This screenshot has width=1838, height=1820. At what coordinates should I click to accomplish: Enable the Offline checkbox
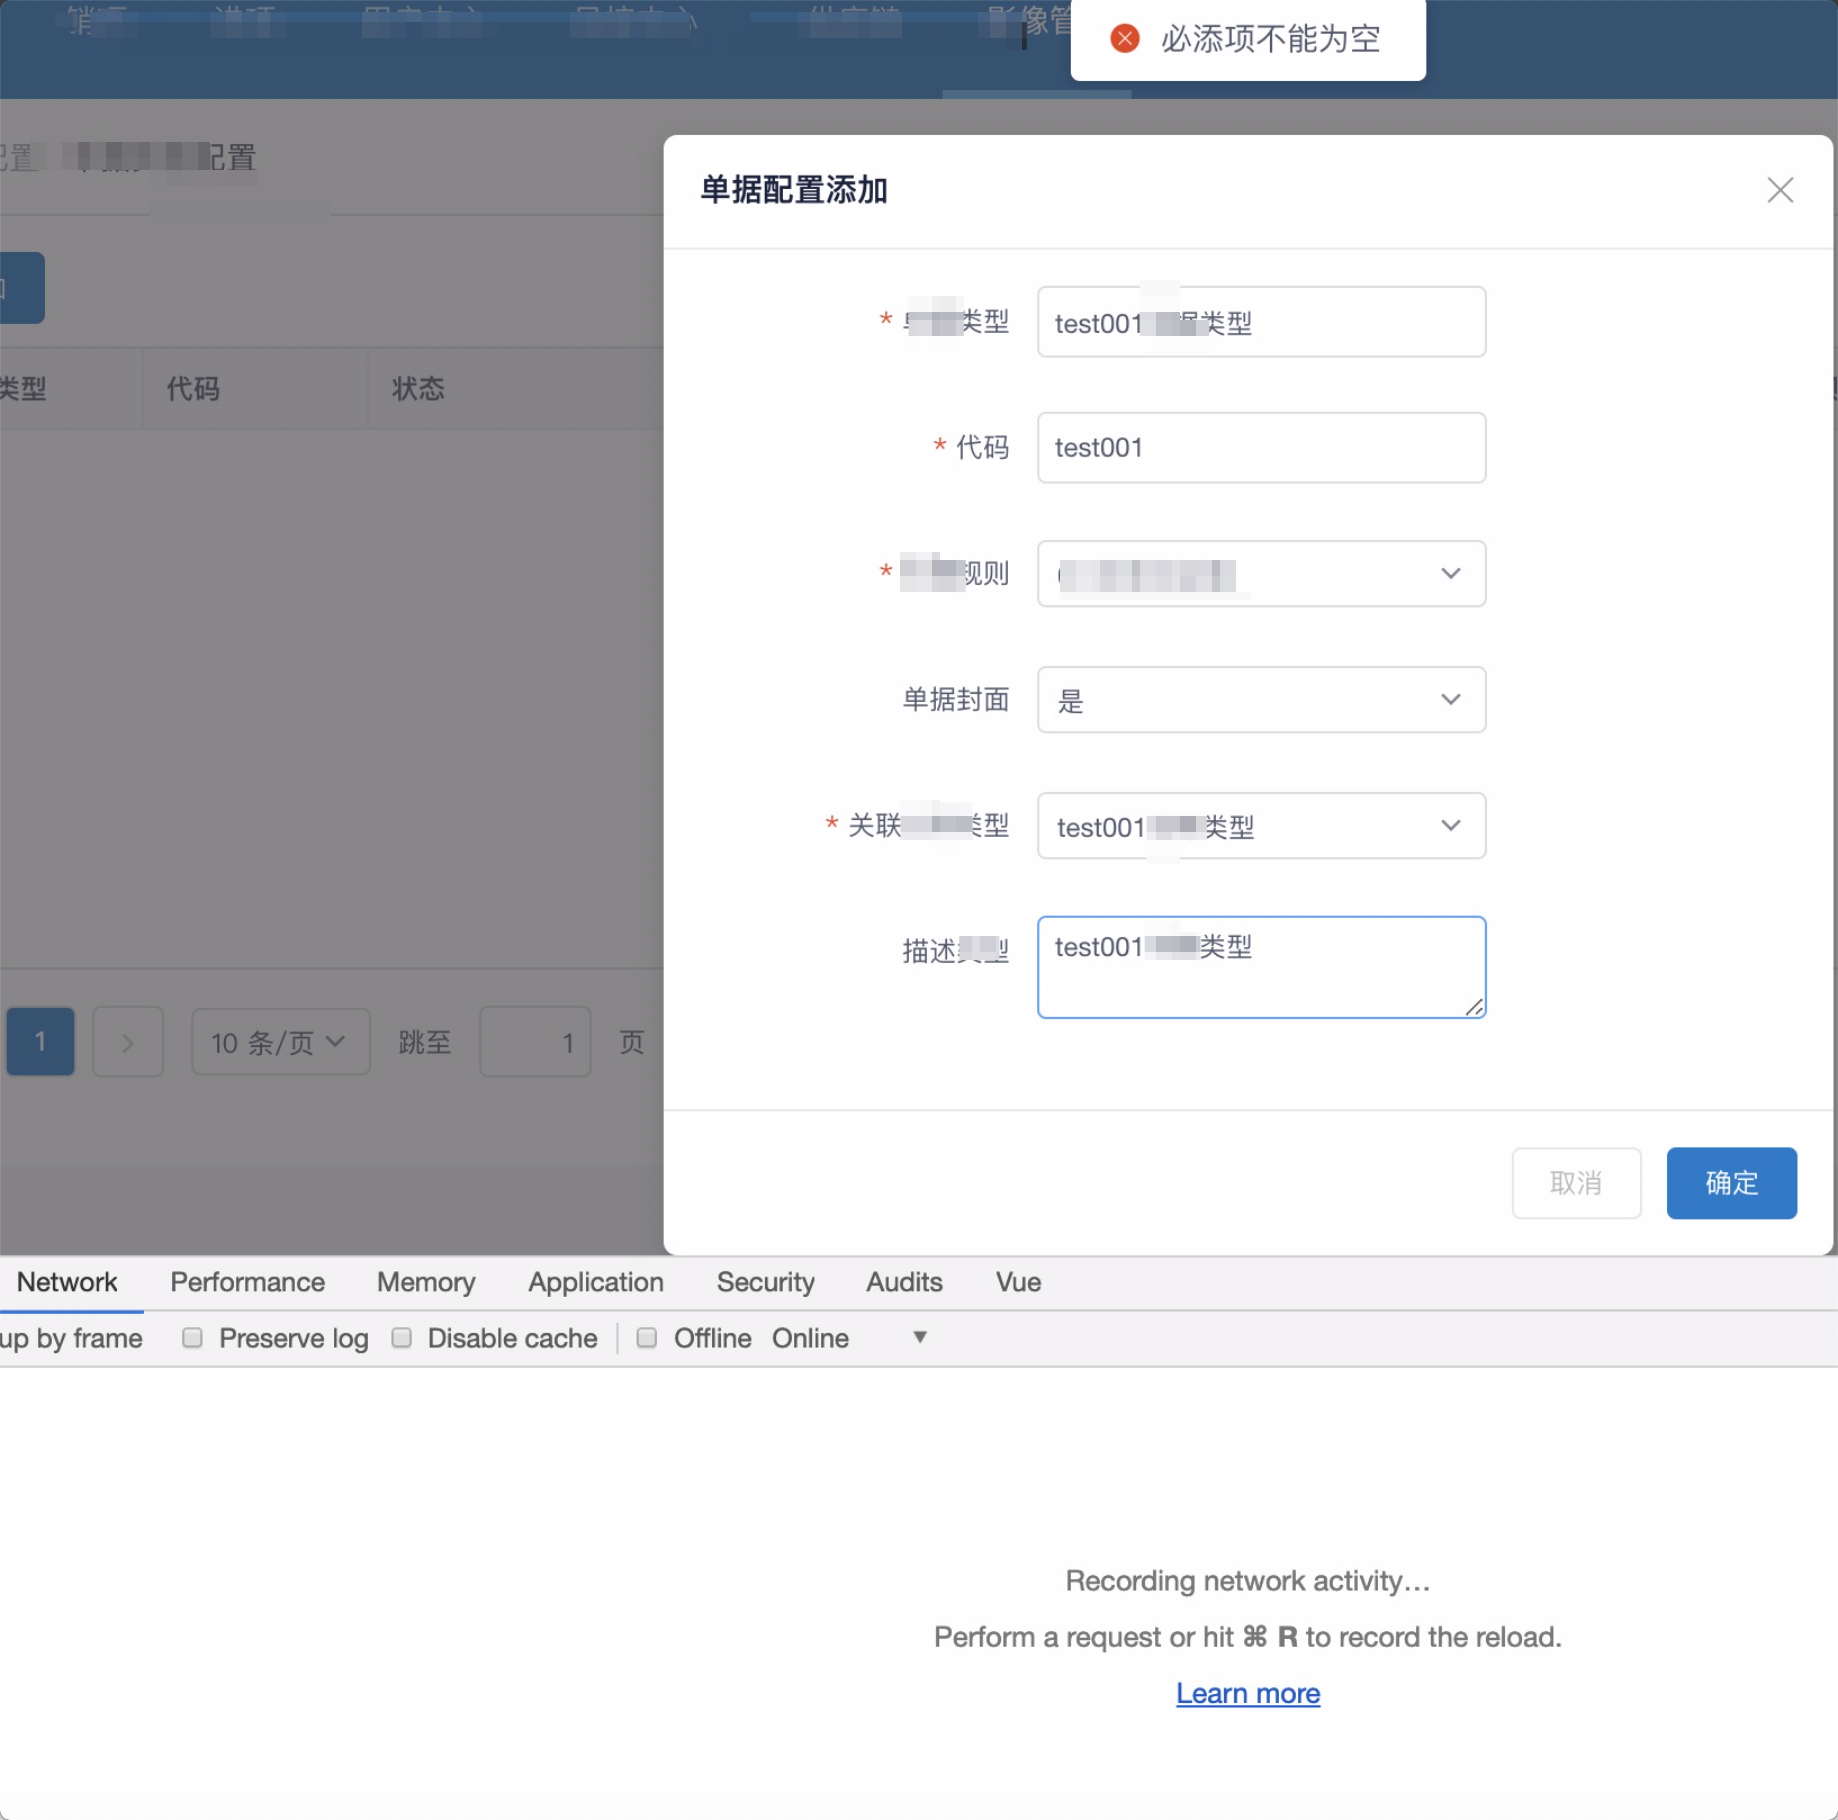tap(647, 1337)
